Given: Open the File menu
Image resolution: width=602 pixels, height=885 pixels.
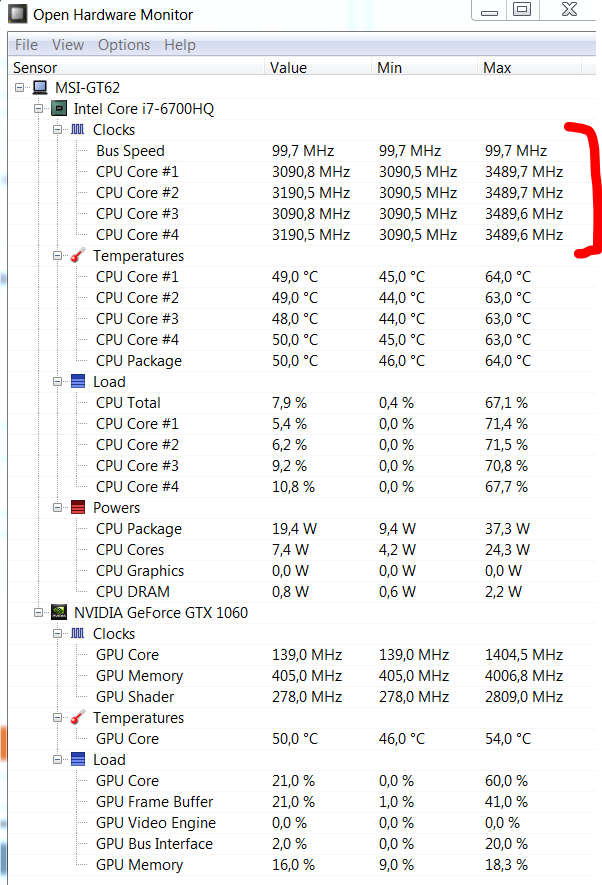Looking at the screenshot, I should [x=27, y=45].
